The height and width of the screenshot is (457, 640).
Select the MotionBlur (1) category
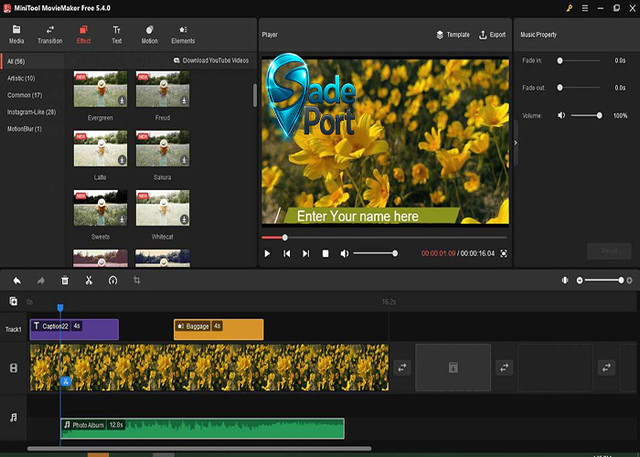pyautogui.click(x=24, y=129)
